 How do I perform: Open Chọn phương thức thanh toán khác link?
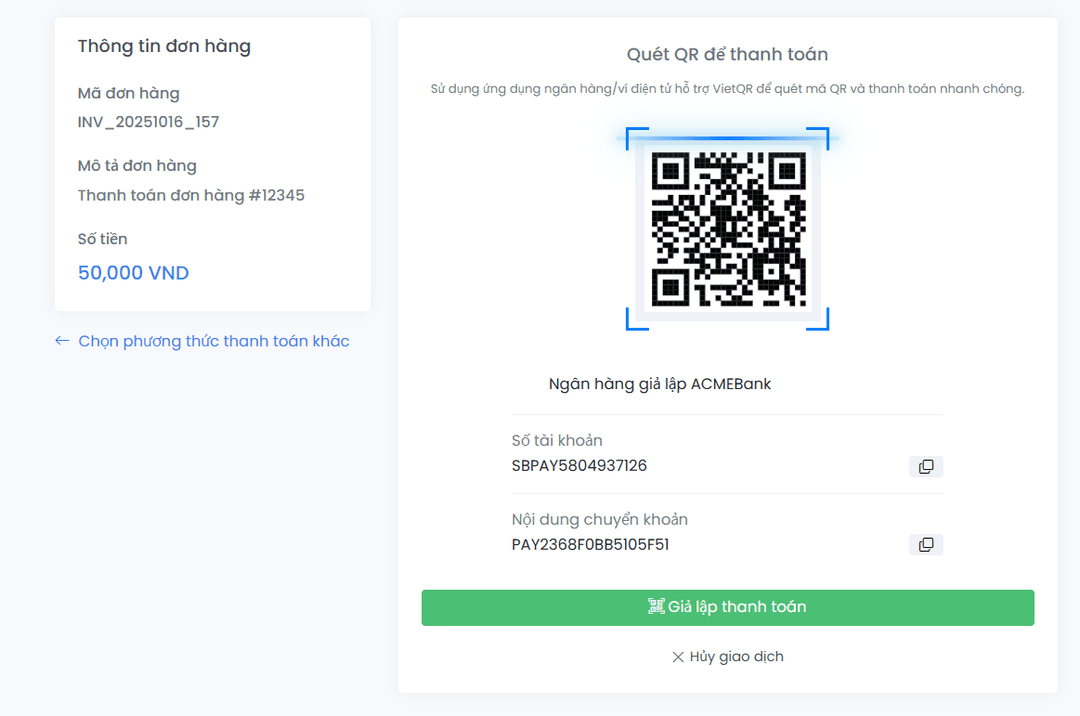(x=213, y=341)
